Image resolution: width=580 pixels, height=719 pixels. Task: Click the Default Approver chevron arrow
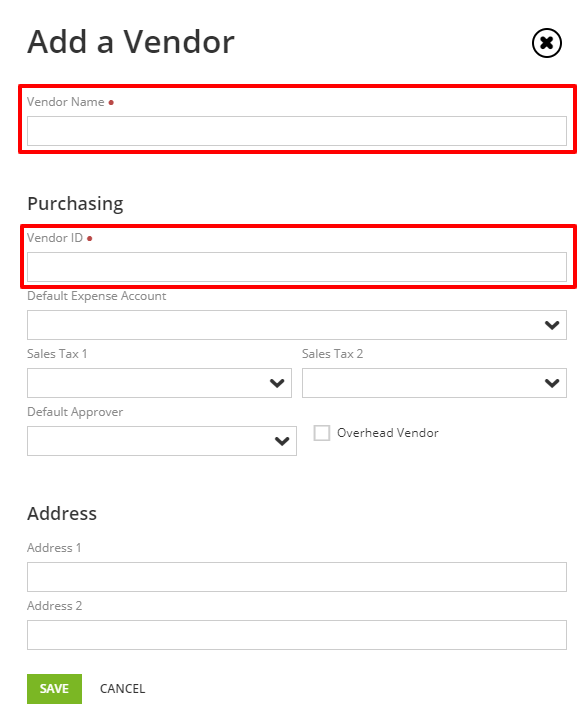point(282,441)
